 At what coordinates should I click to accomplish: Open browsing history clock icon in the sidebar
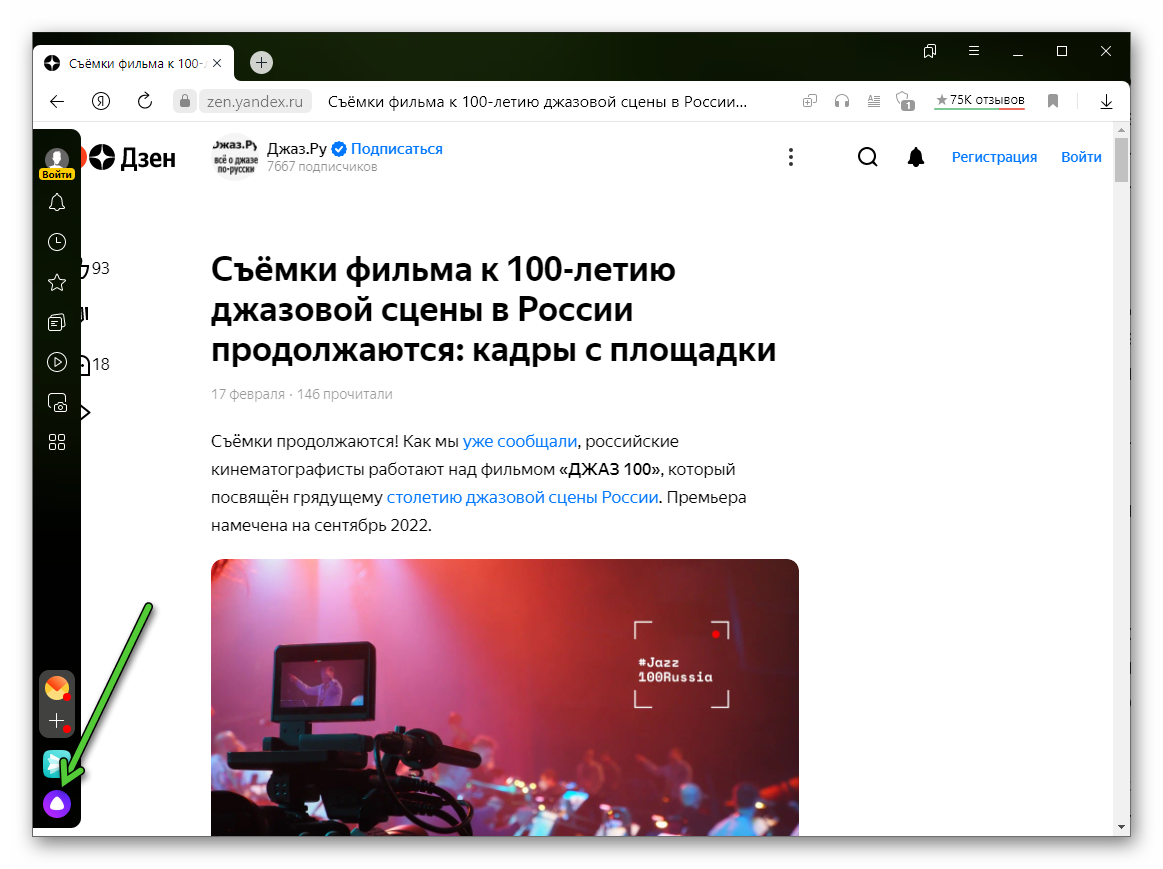click(x=57, y=242)
